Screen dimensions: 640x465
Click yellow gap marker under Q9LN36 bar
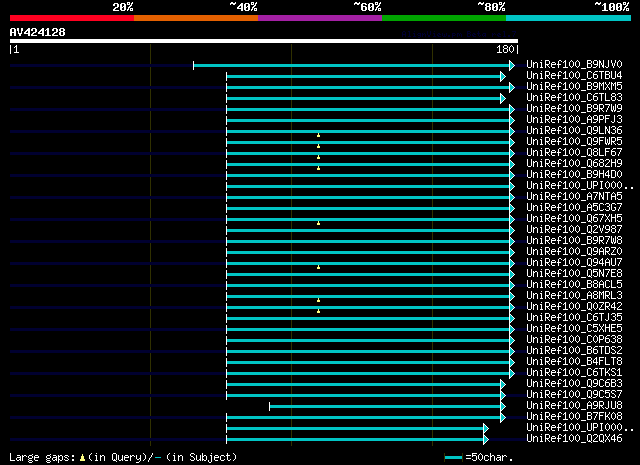click(x=318, y=135)
